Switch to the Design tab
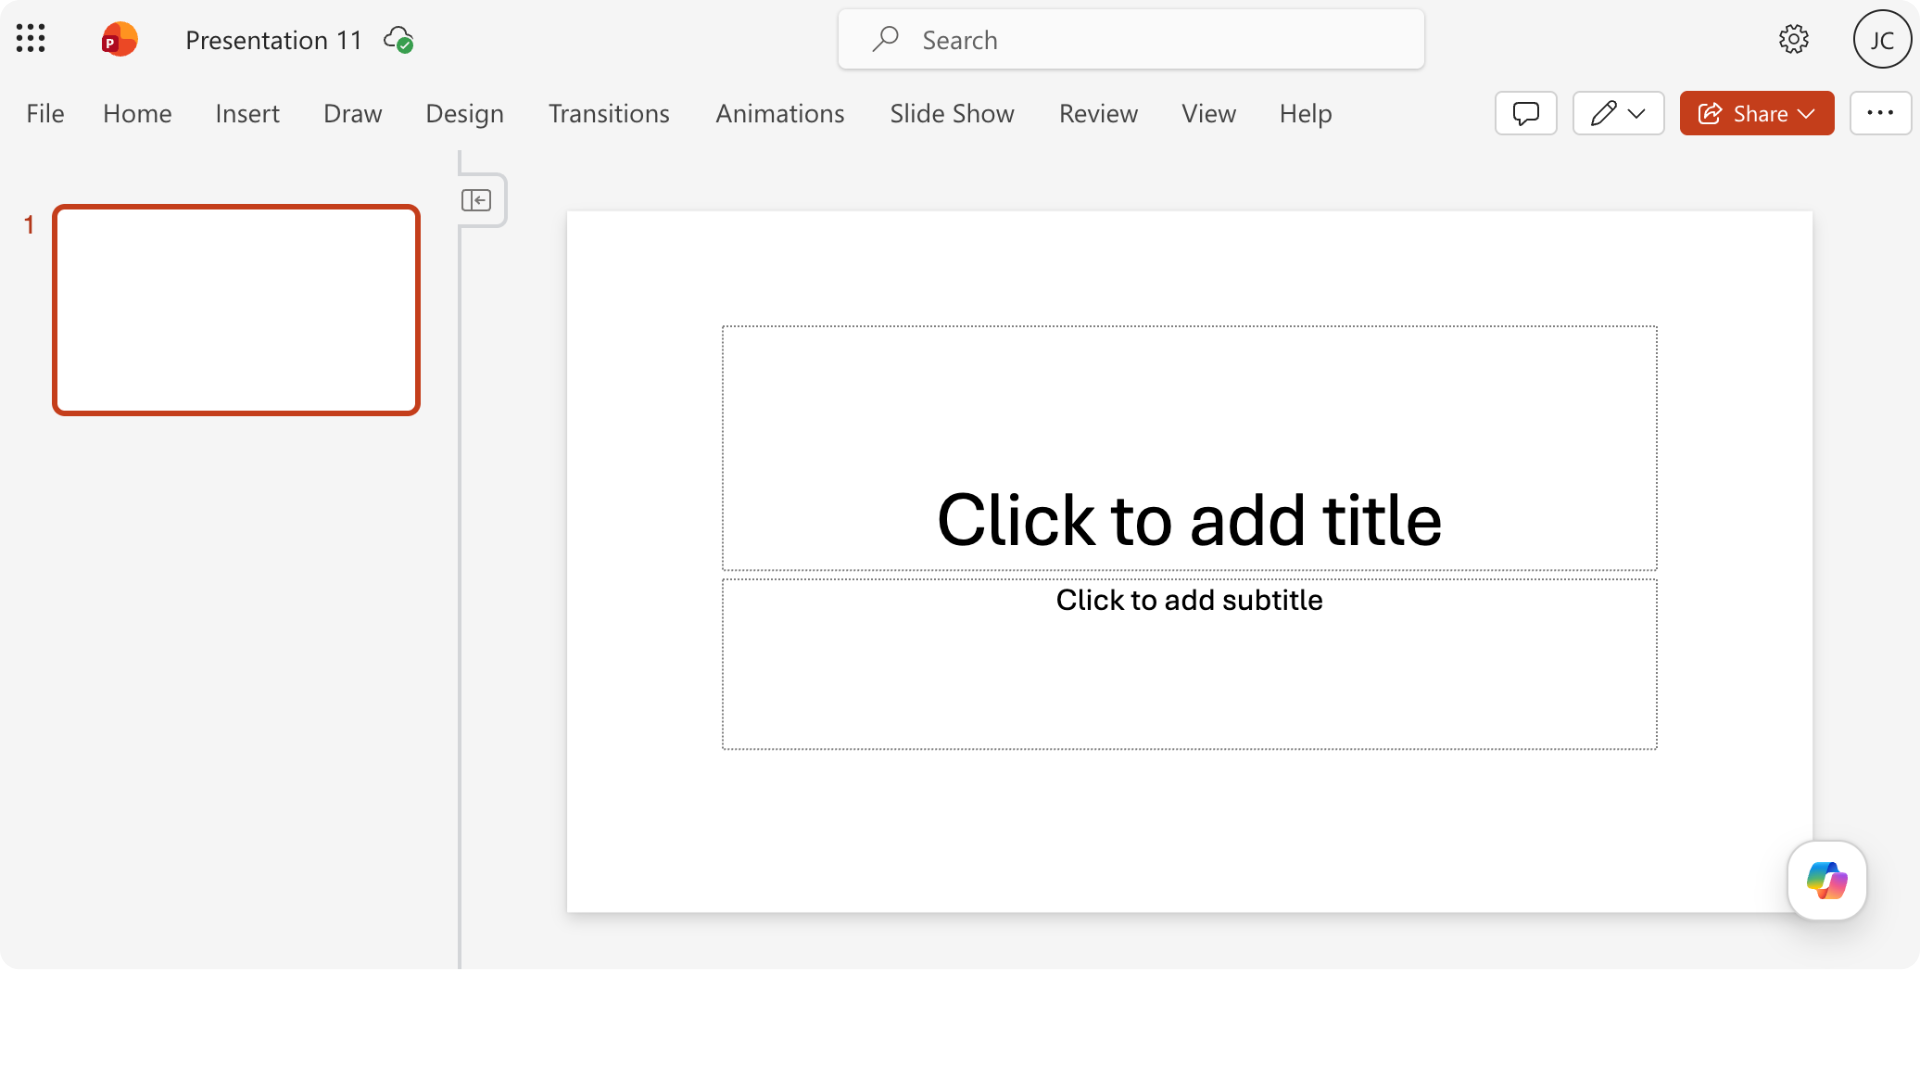1920x1080 pixels. click(464, 114)
